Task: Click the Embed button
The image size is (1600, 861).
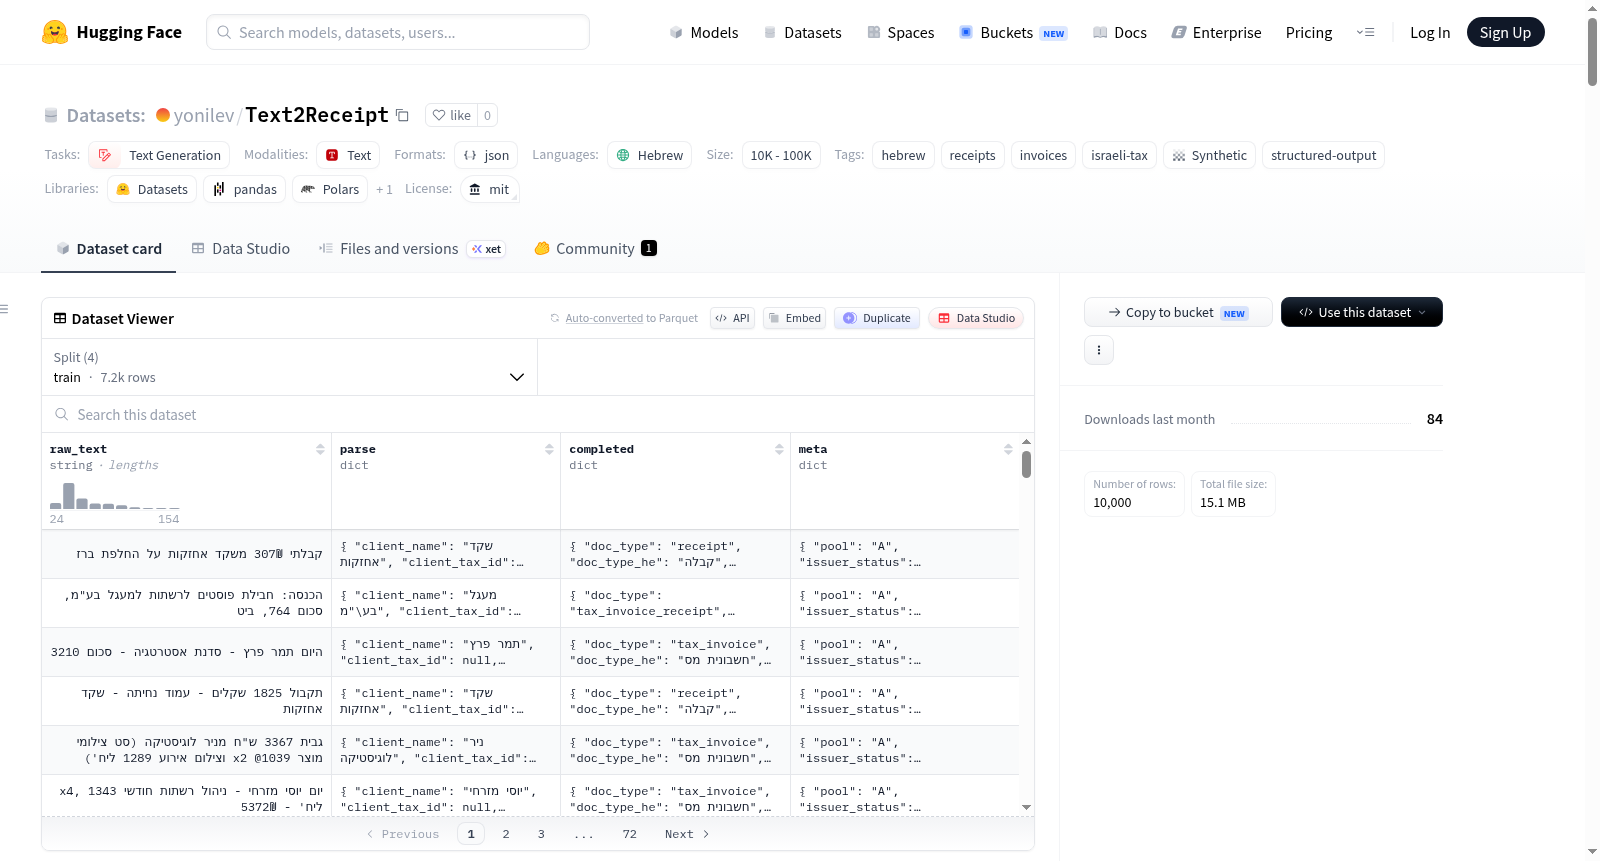Action: tap(794, 318)
